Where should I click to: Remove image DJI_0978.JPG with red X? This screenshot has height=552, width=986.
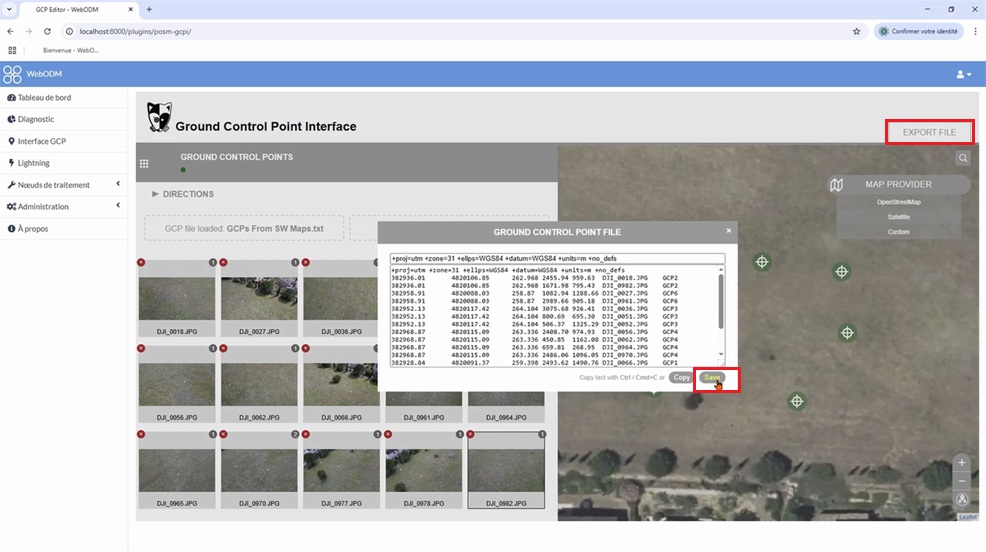[x=388, y=434]
